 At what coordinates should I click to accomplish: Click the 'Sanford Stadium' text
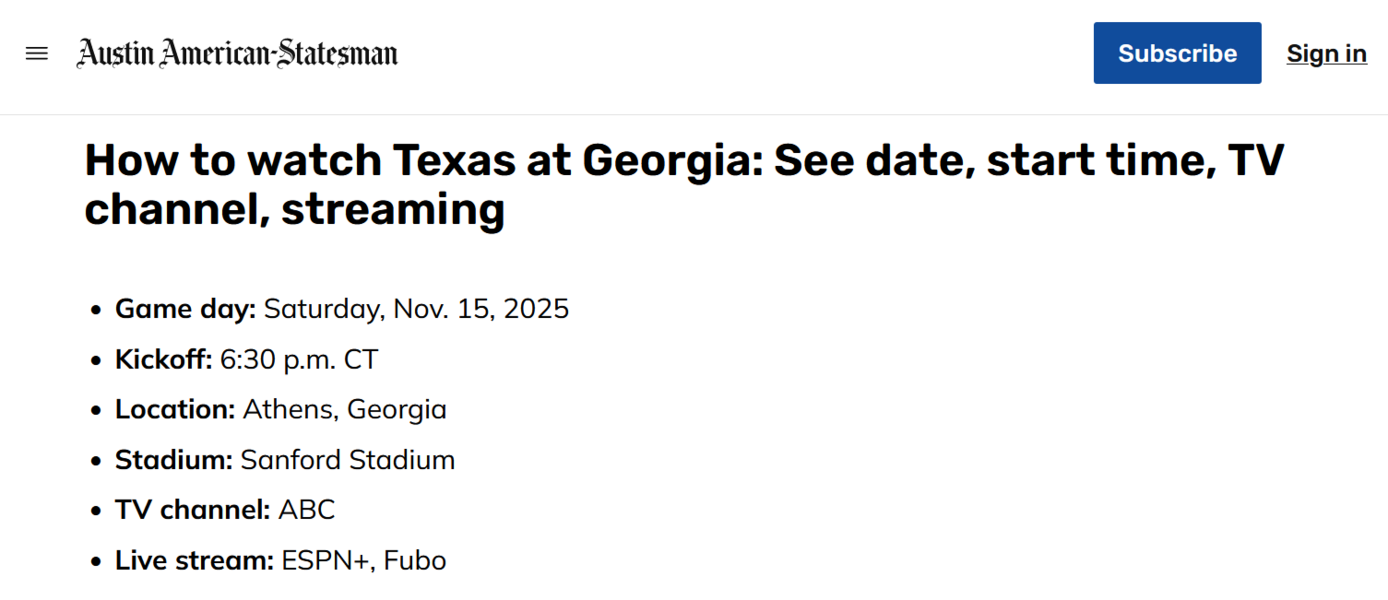[348, 460]
